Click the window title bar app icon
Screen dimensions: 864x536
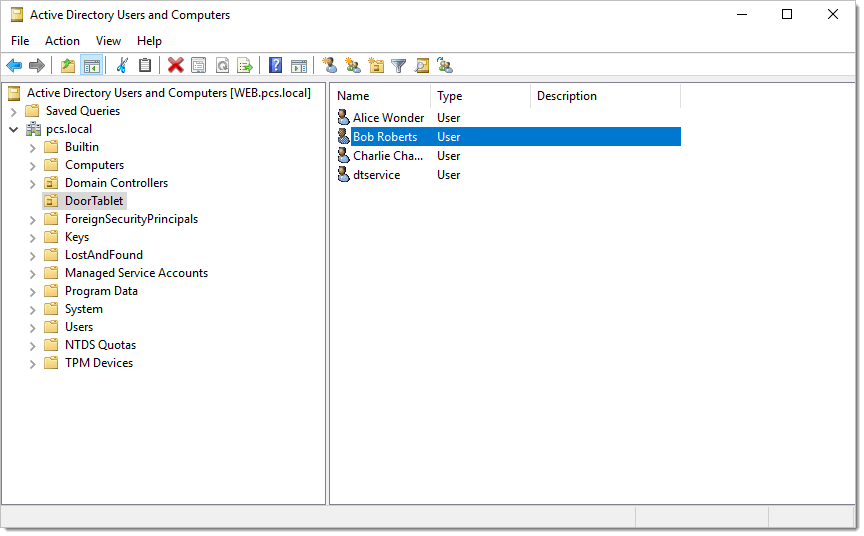17,15
